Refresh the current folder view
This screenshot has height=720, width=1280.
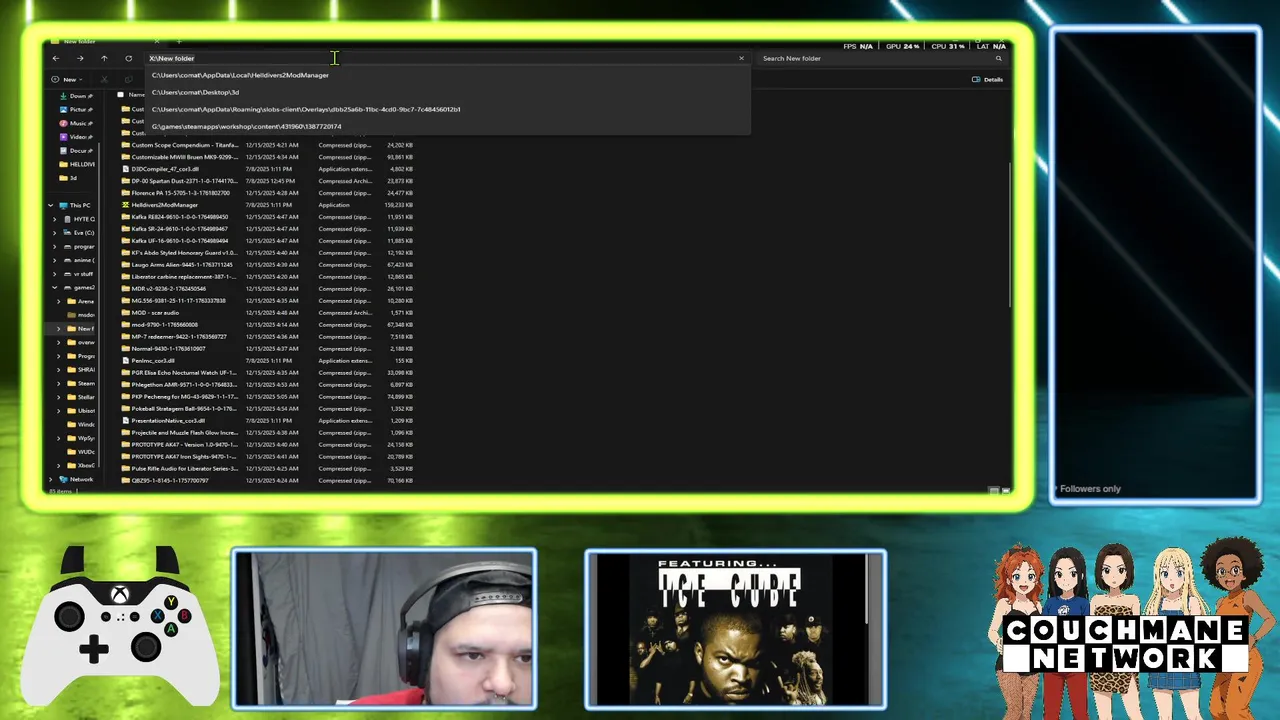(128, 58)
